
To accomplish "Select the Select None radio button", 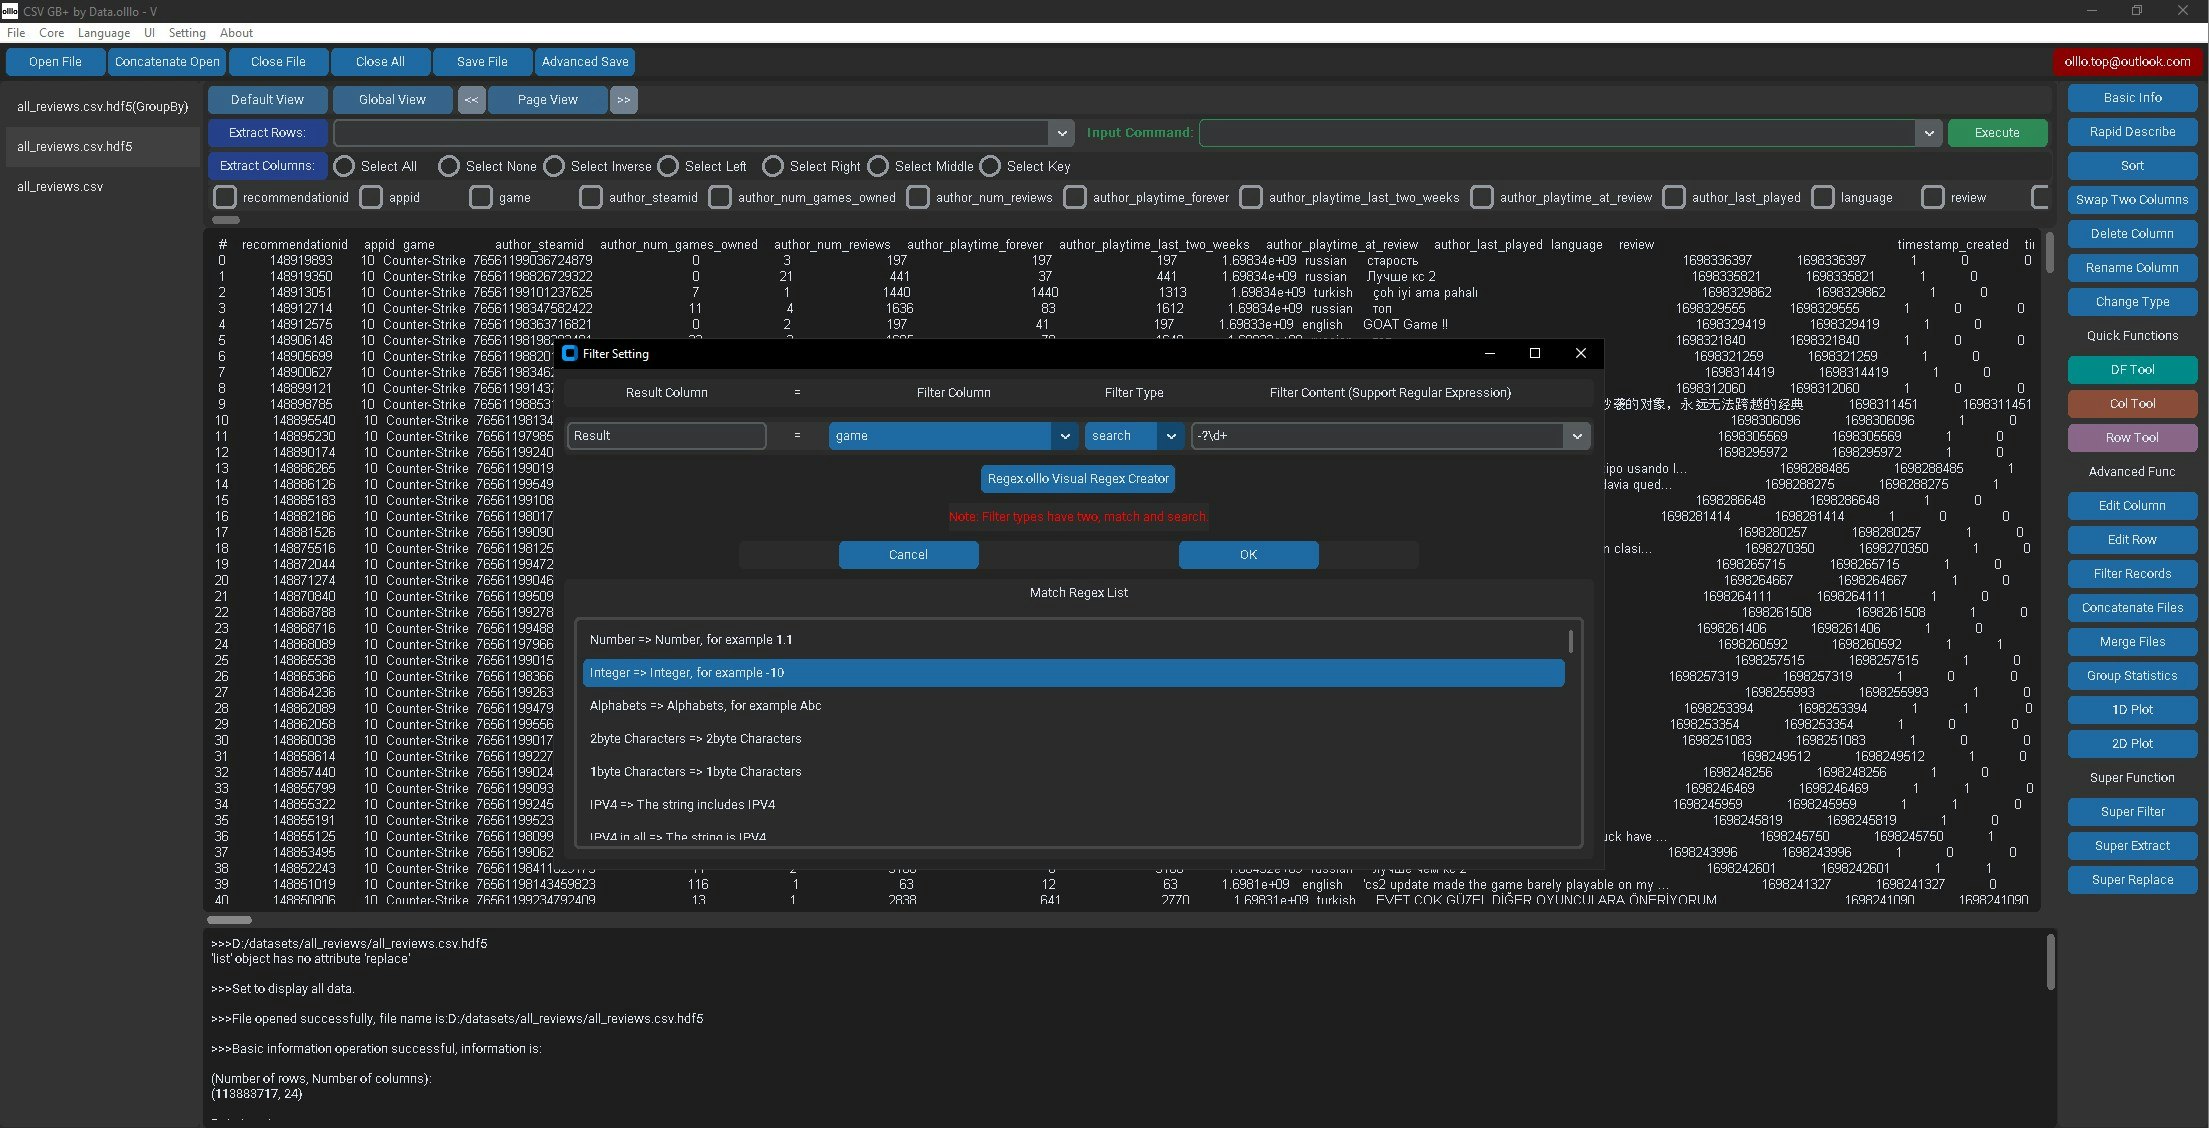I will point(449,166).
